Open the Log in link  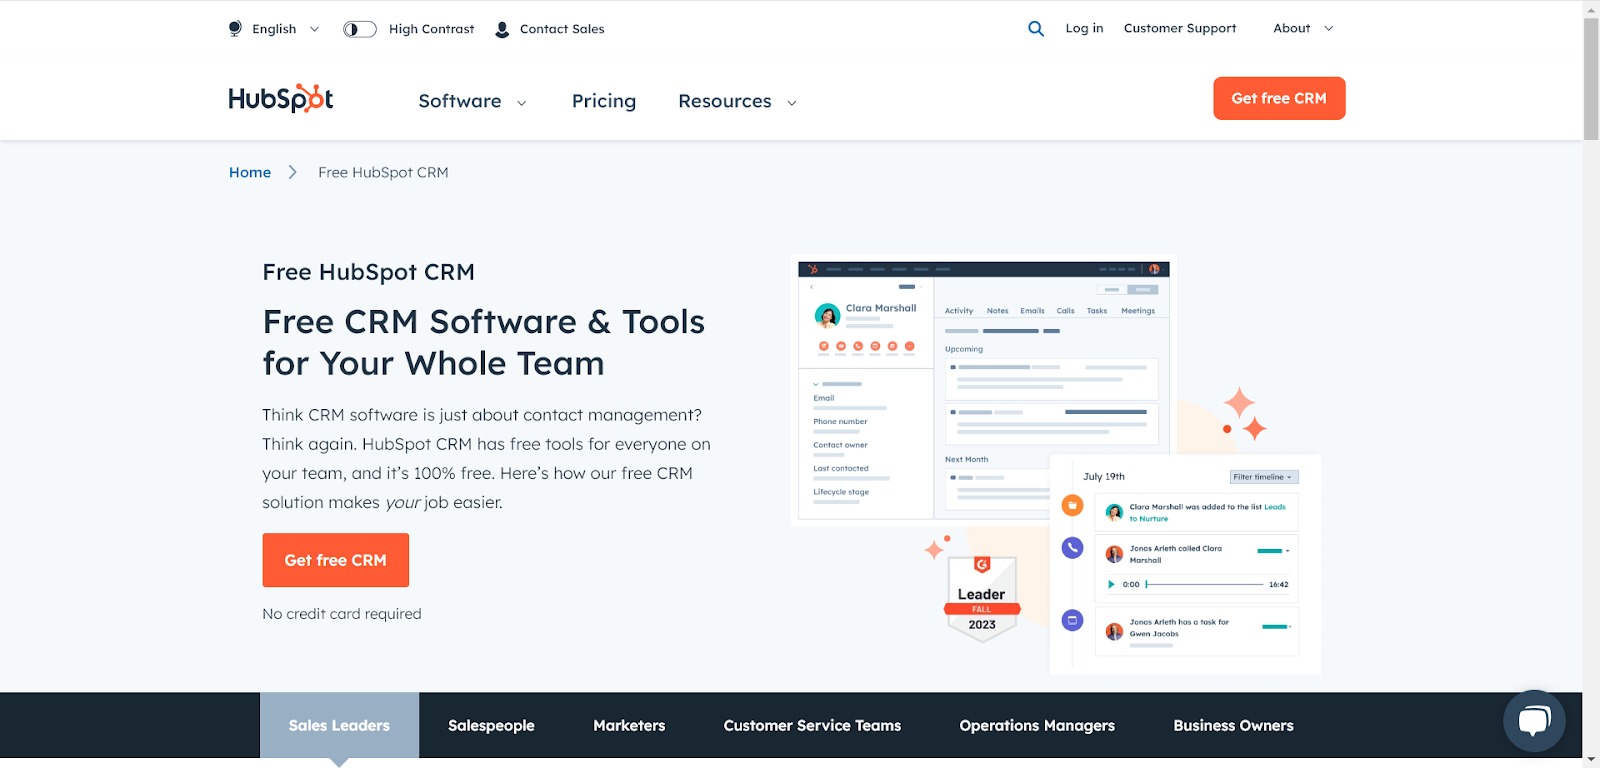coord(1084,28)
